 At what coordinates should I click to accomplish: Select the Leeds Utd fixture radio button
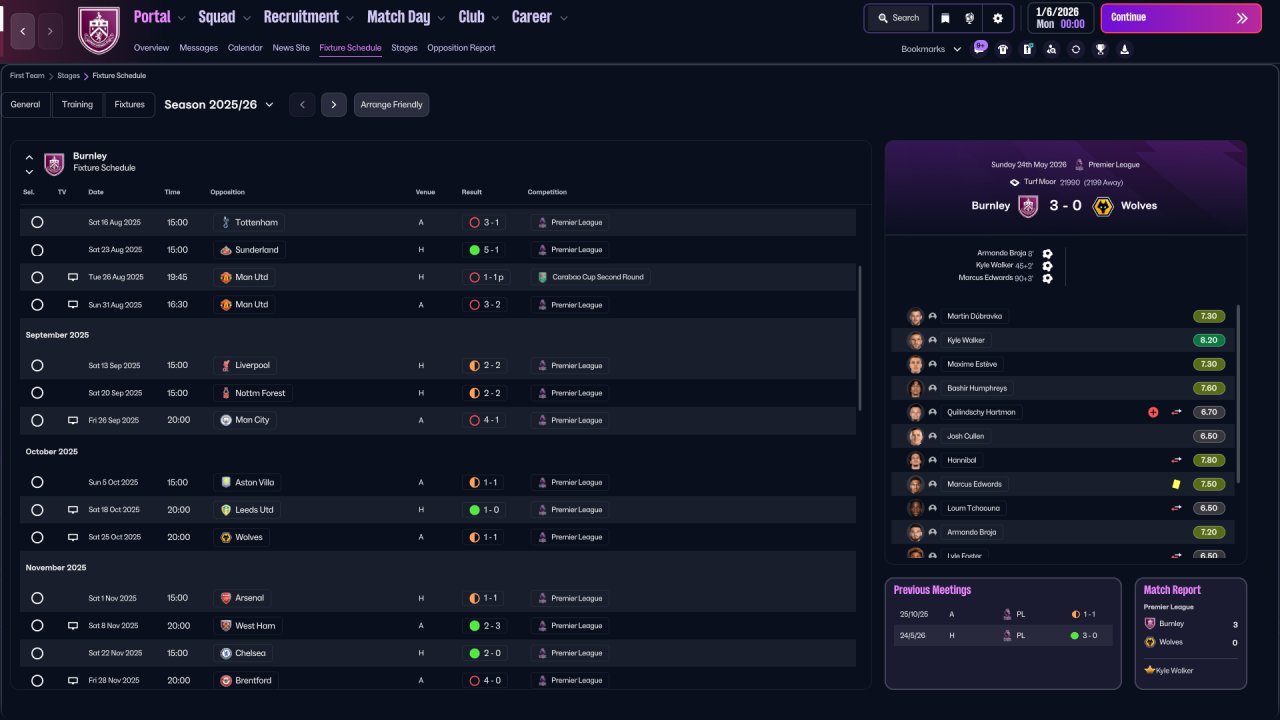[x=37, y=510]
